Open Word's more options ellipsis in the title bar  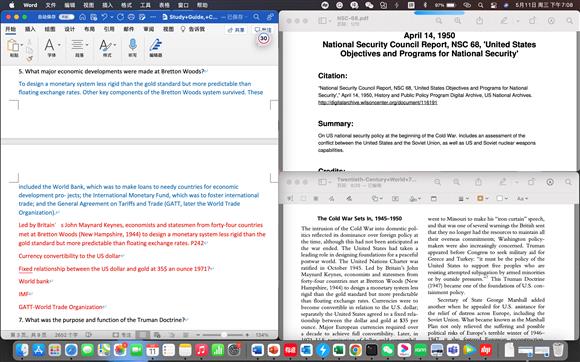(x=154, y=17)
